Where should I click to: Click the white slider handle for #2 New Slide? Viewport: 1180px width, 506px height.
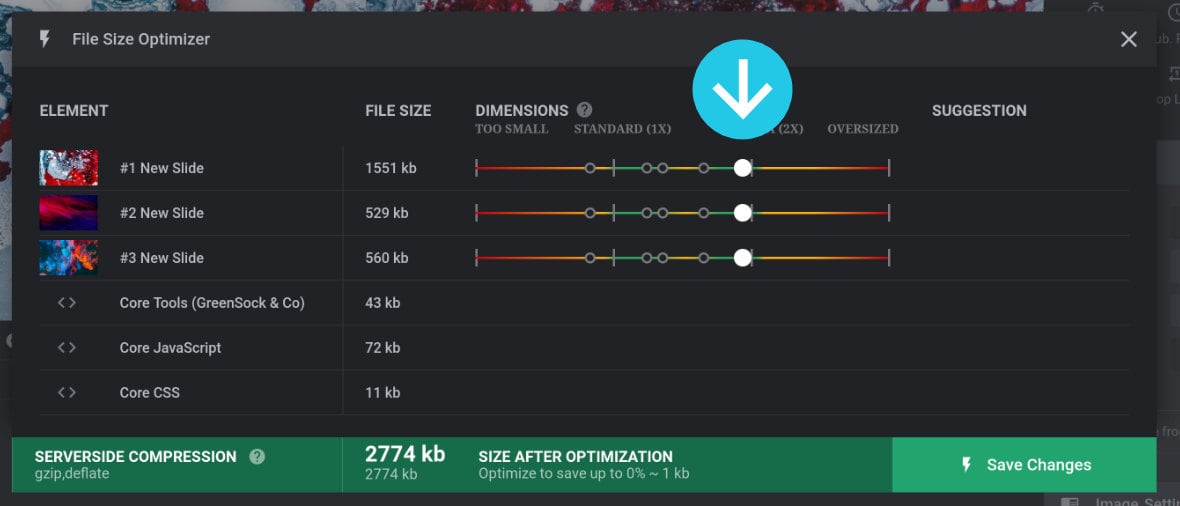point(742,213)
